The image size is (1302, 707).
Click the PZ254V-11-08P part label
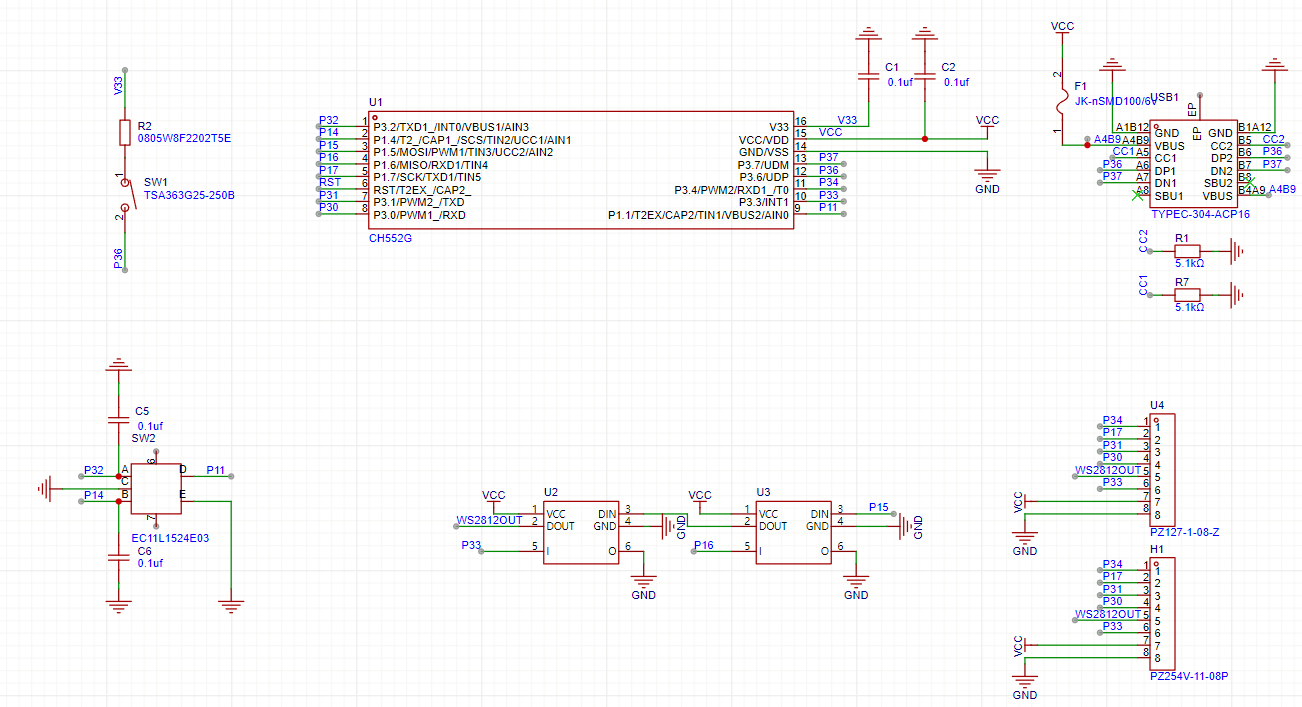[x=1189, y=676]
